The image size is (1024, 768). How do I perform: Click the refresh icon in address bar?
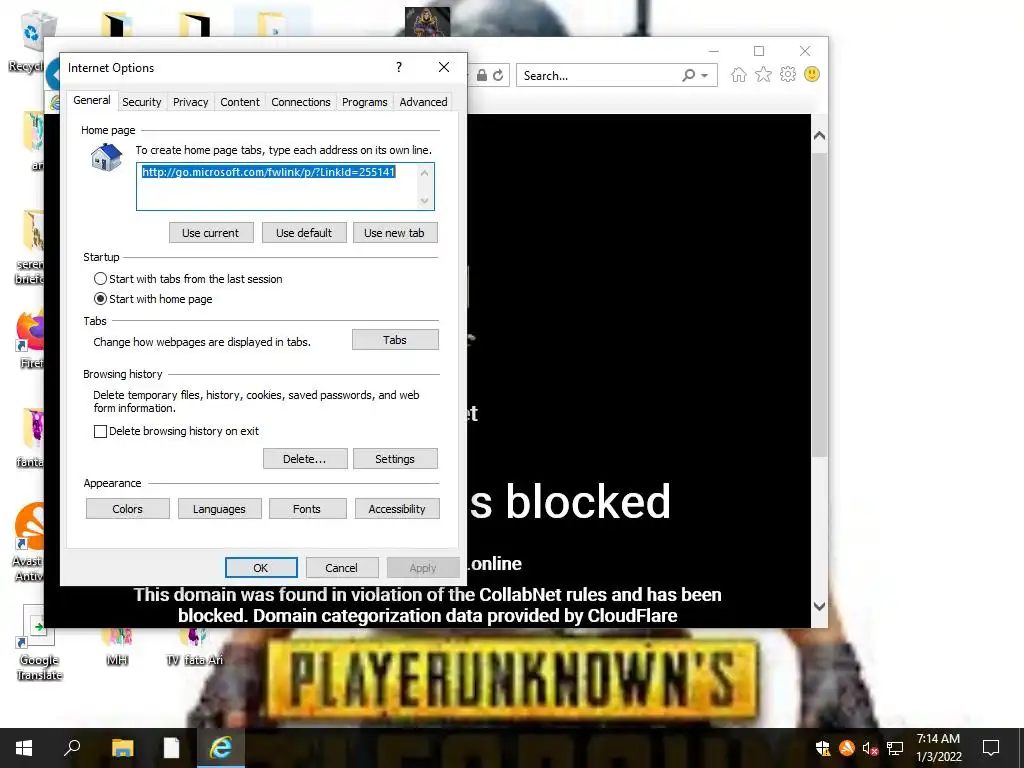coord(498,75)
